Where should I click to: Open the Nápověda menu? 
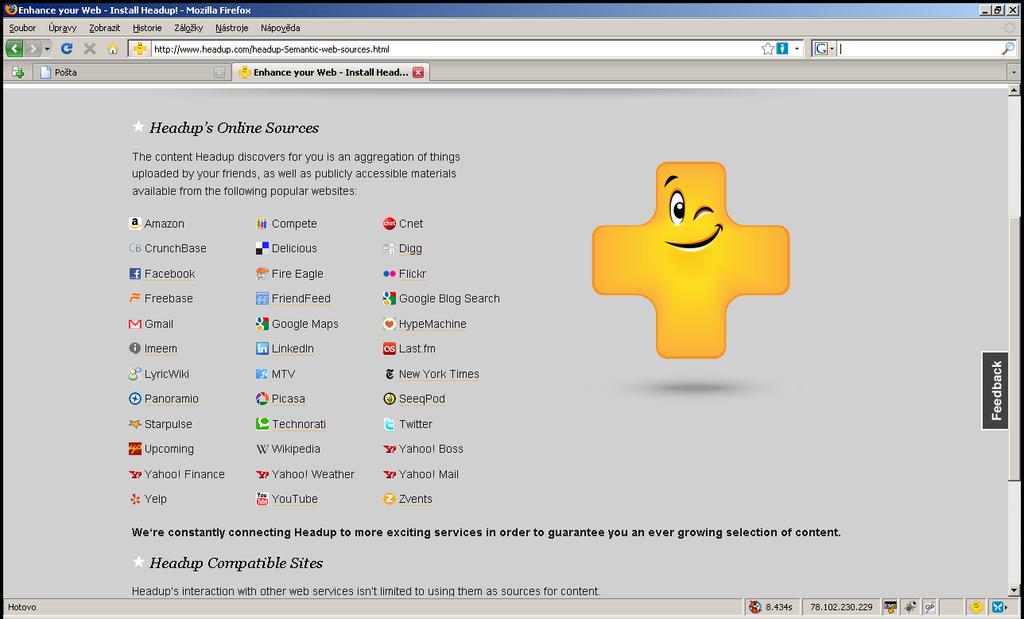click(280, 27)
